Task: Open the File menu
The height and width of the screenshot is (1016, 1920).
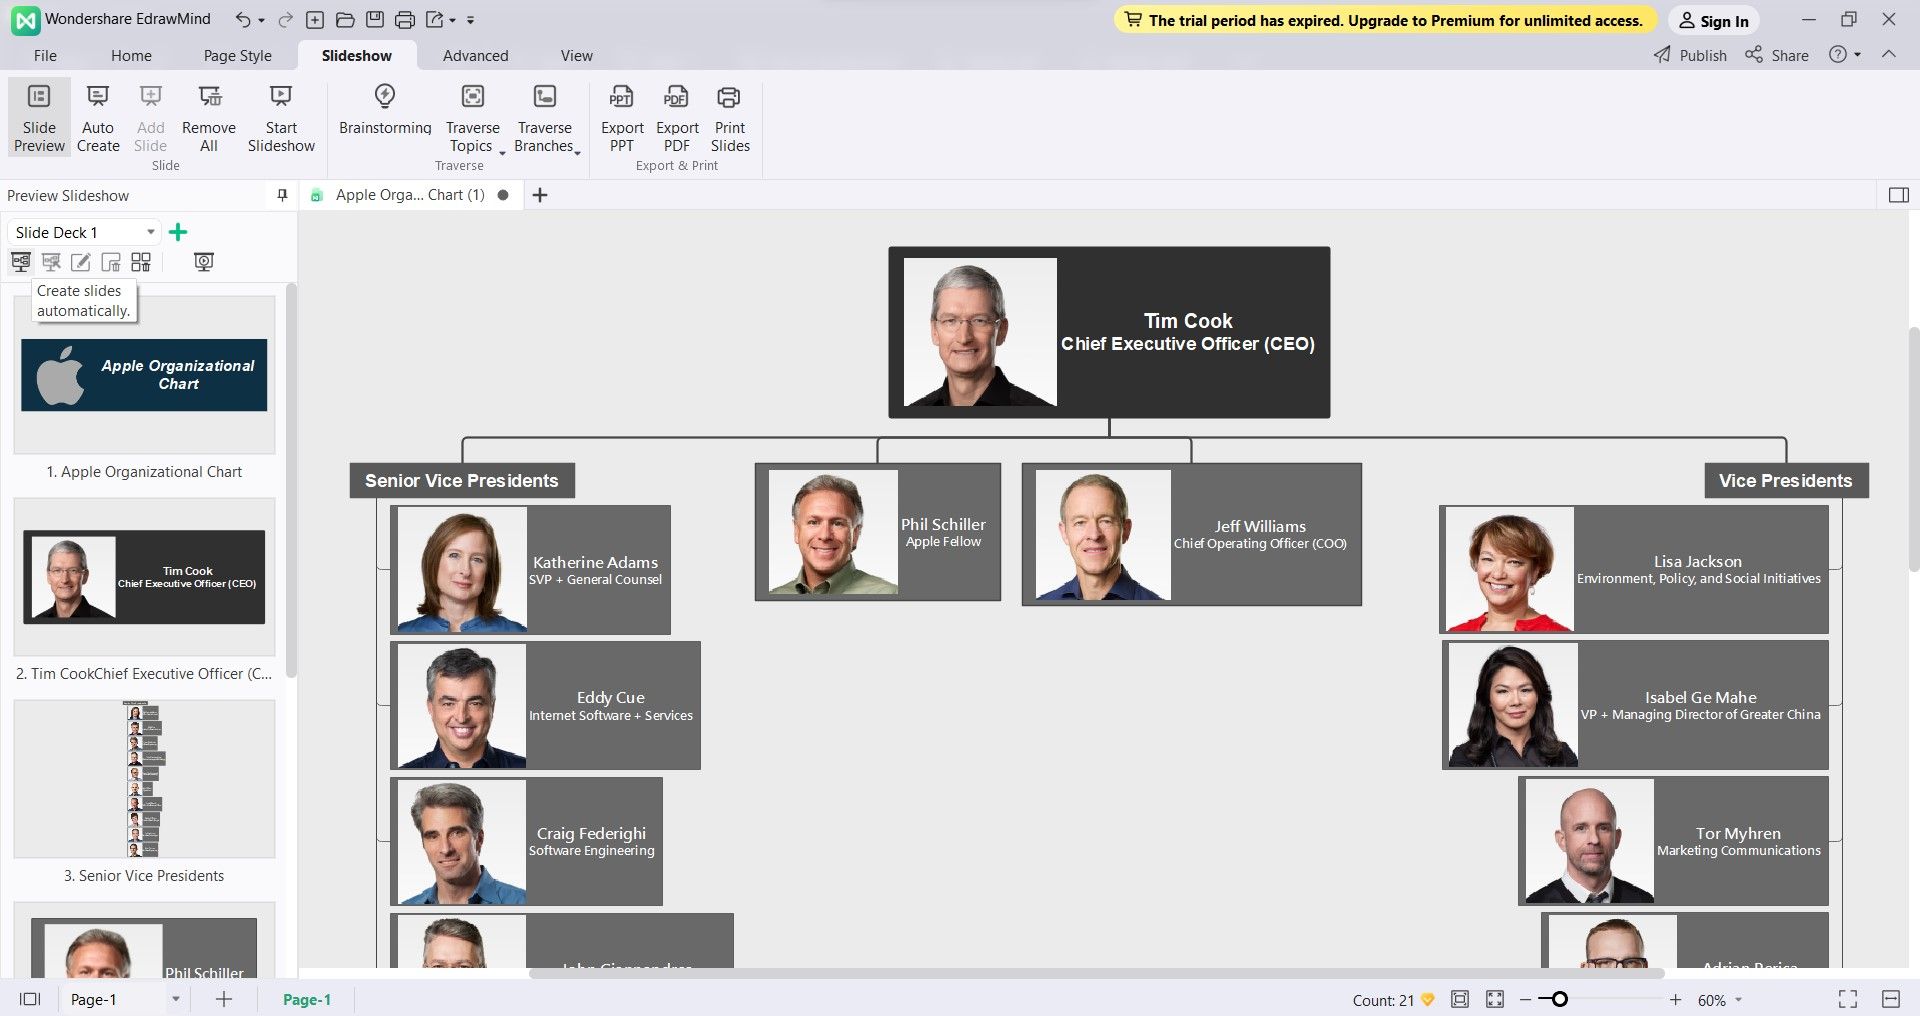Action: pos(45,56)
